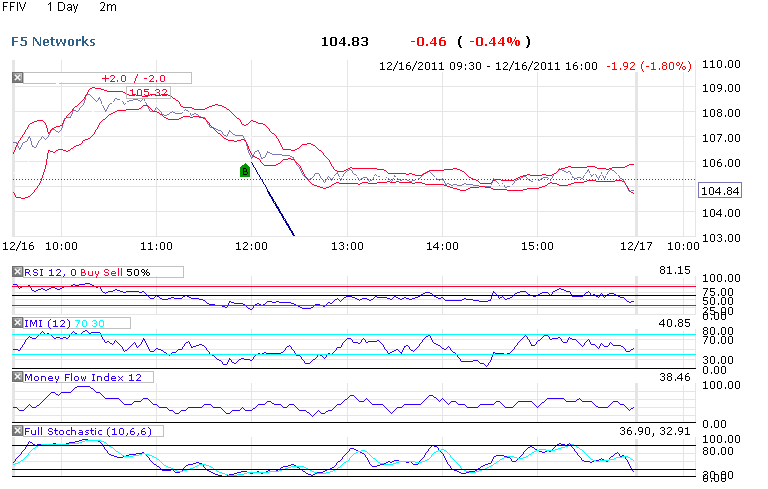Click the Full Stochastic (10,6,6) label
This screenshot has width=768, height=489.
coord(88,431)
